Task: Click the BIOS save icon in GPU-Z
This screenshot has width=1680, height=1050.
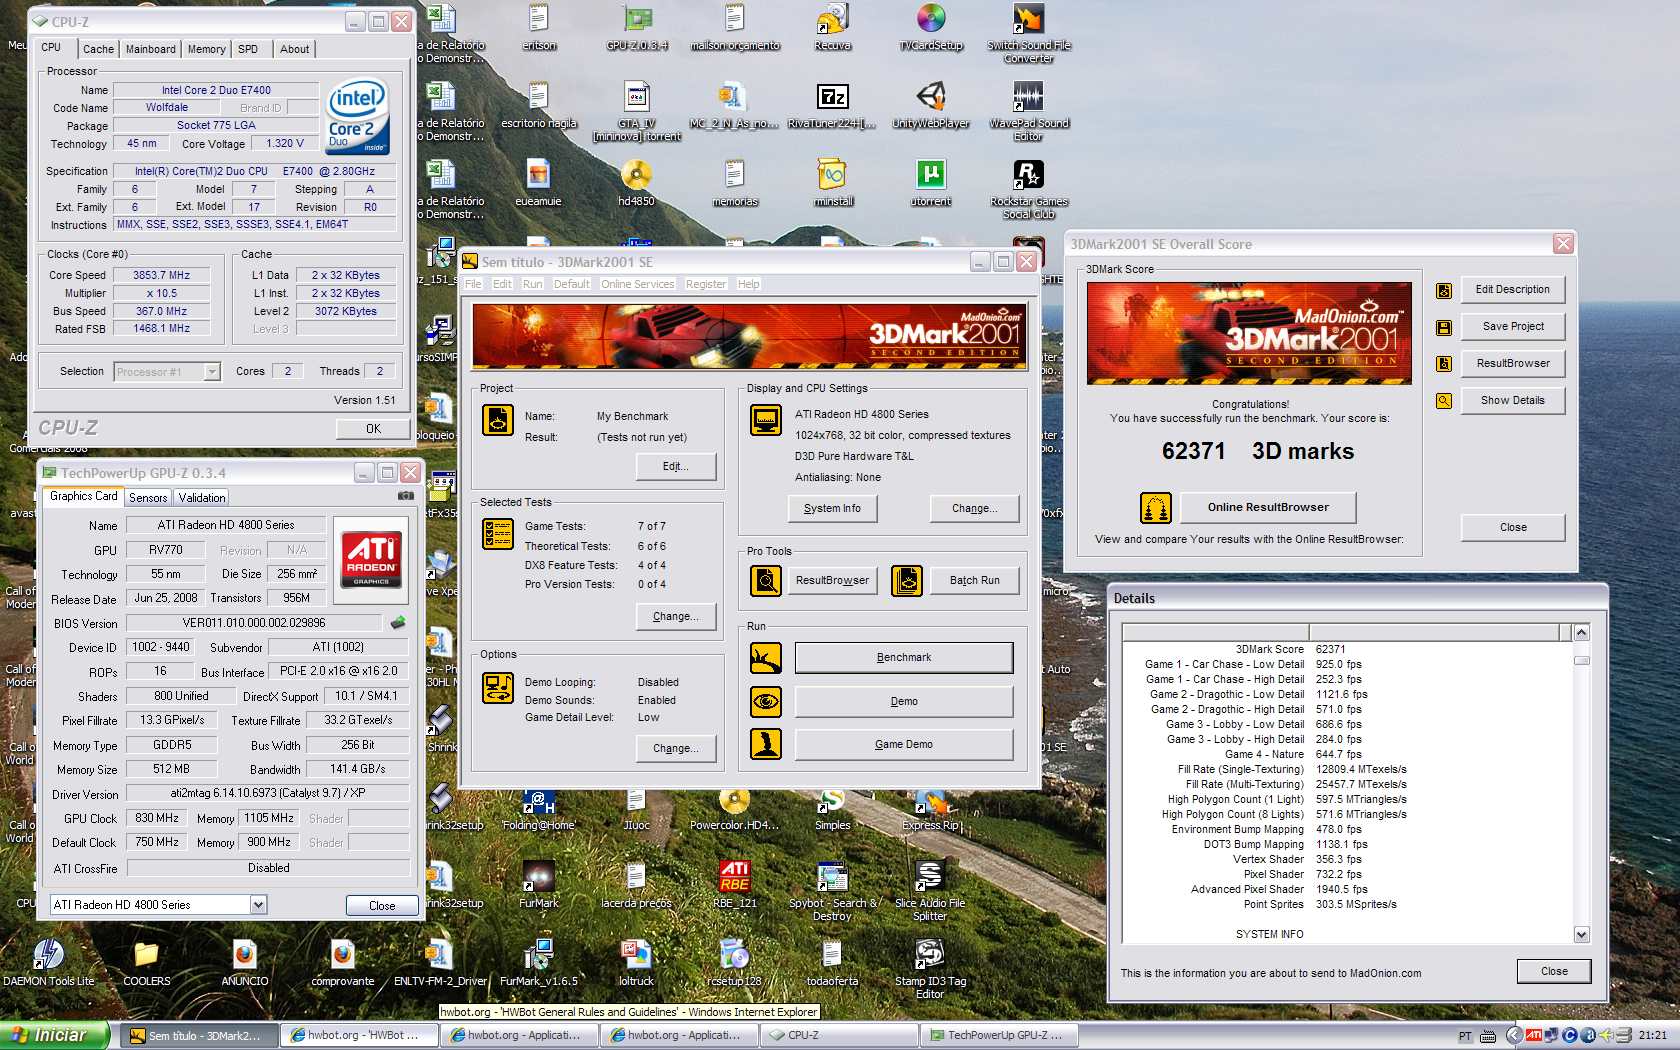Action: (398, 623)
